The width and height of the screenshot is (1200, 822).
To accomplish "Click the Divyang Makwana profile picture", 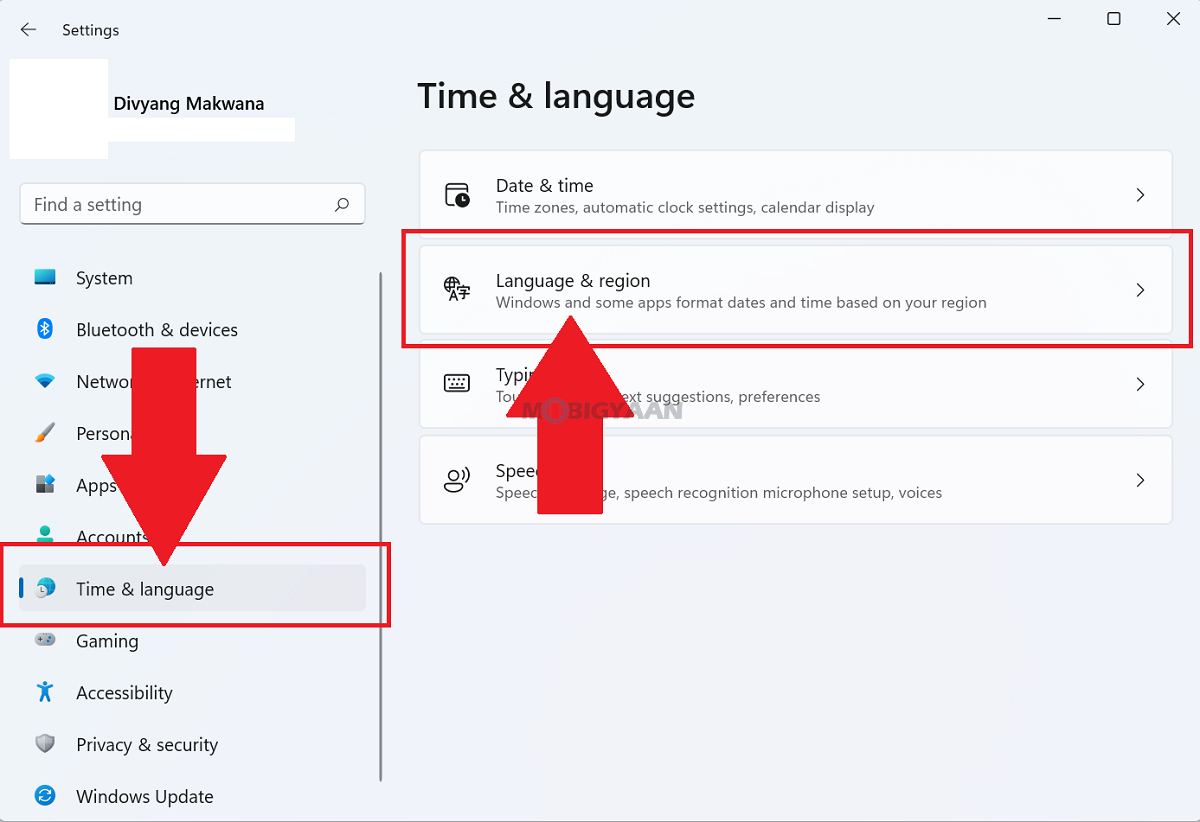I will [x=58, y=108].
